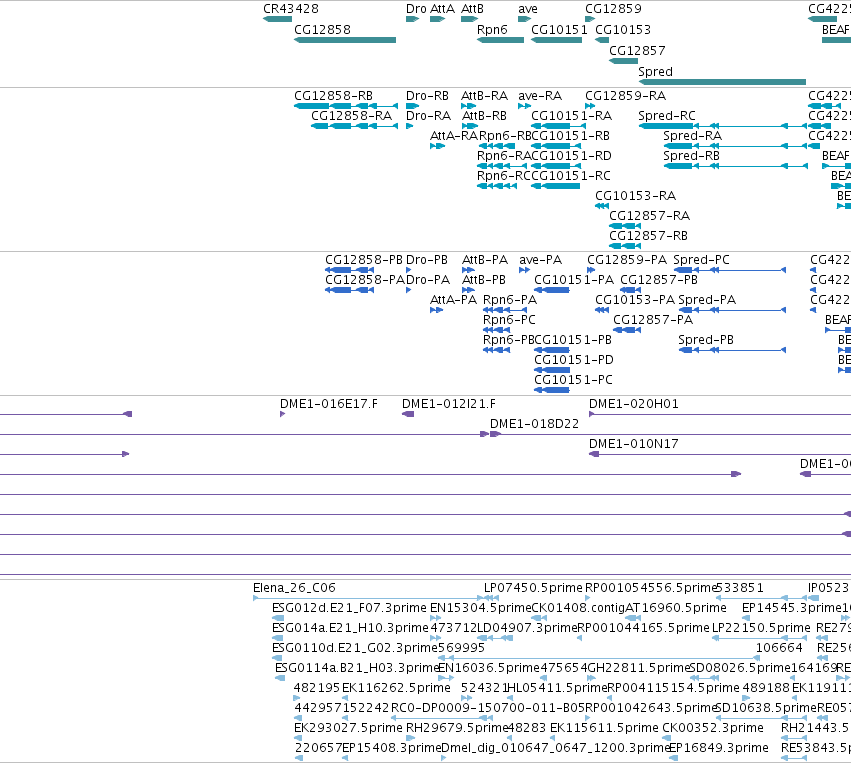
Task: Select the Dro-RA transcript
Action: pyautogui.click(x=410, y=126)
